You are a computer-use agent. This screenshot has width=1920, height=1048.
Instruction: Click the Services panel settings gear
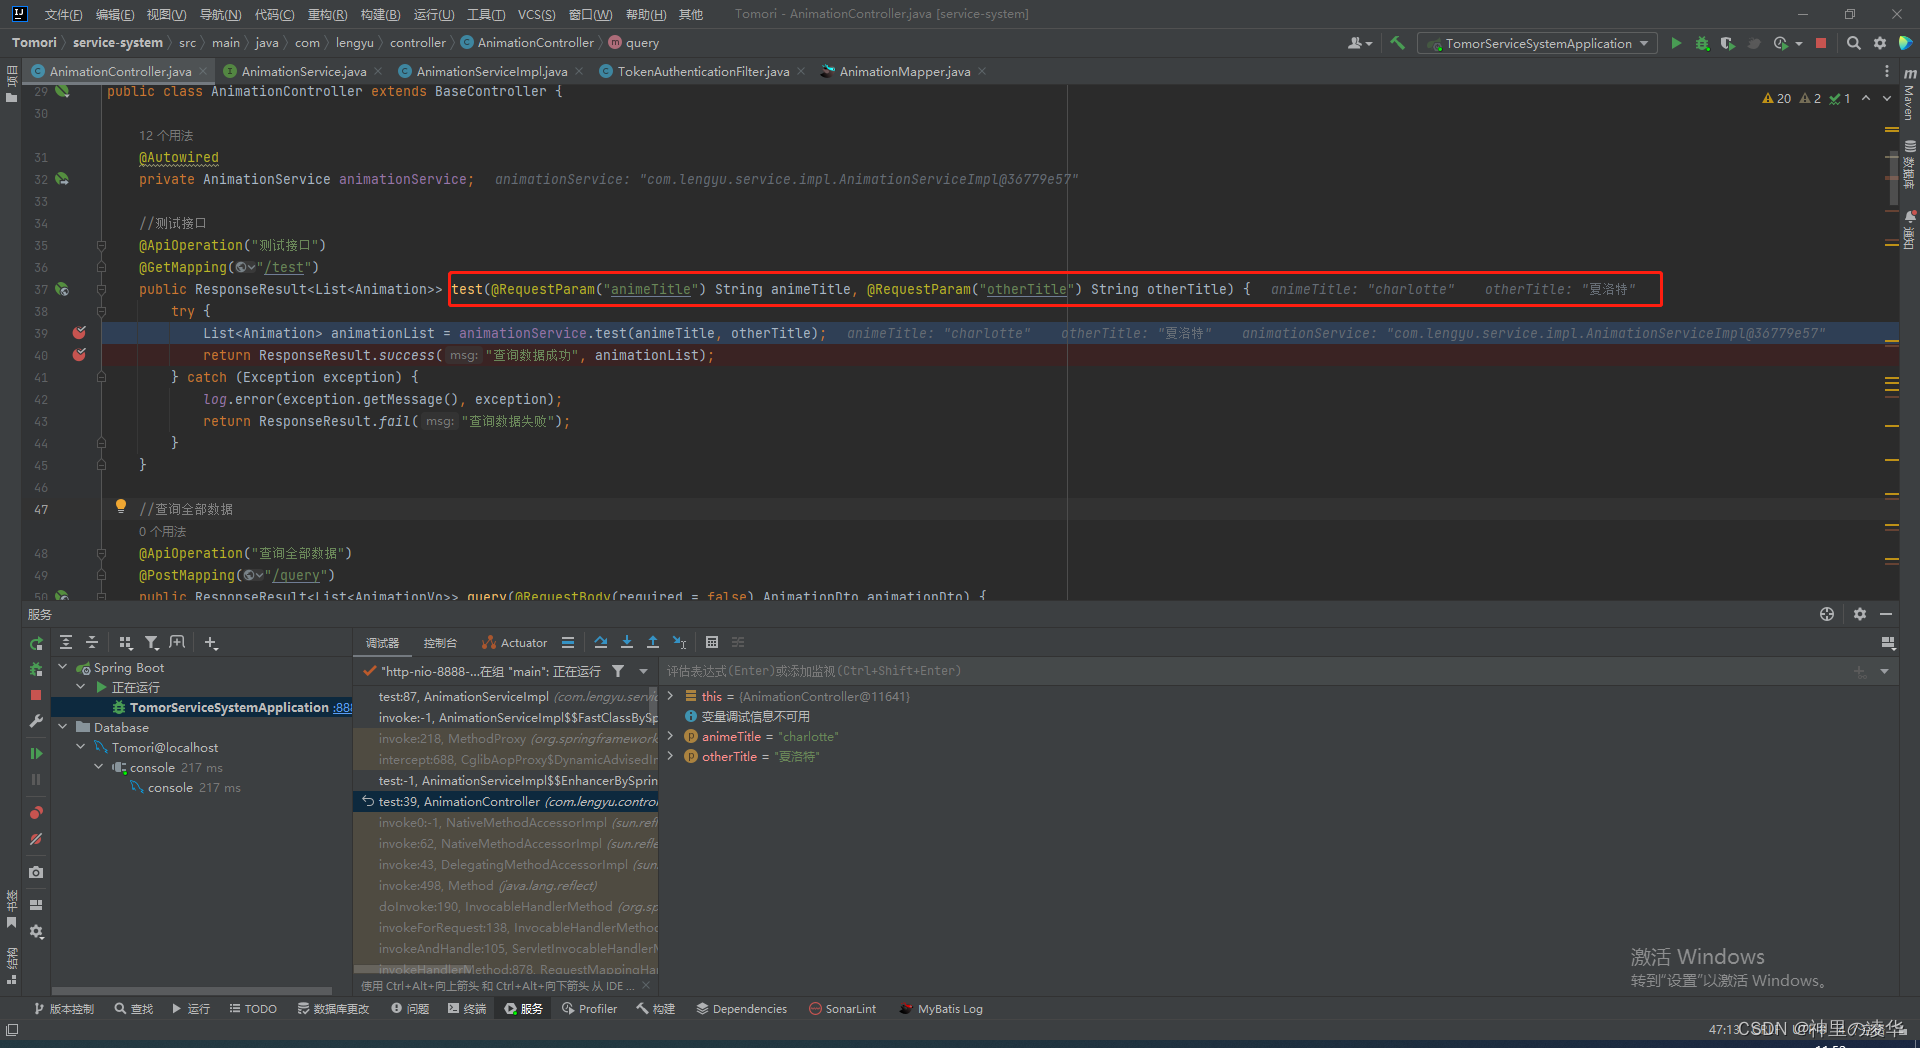[x=1859, y=614]
